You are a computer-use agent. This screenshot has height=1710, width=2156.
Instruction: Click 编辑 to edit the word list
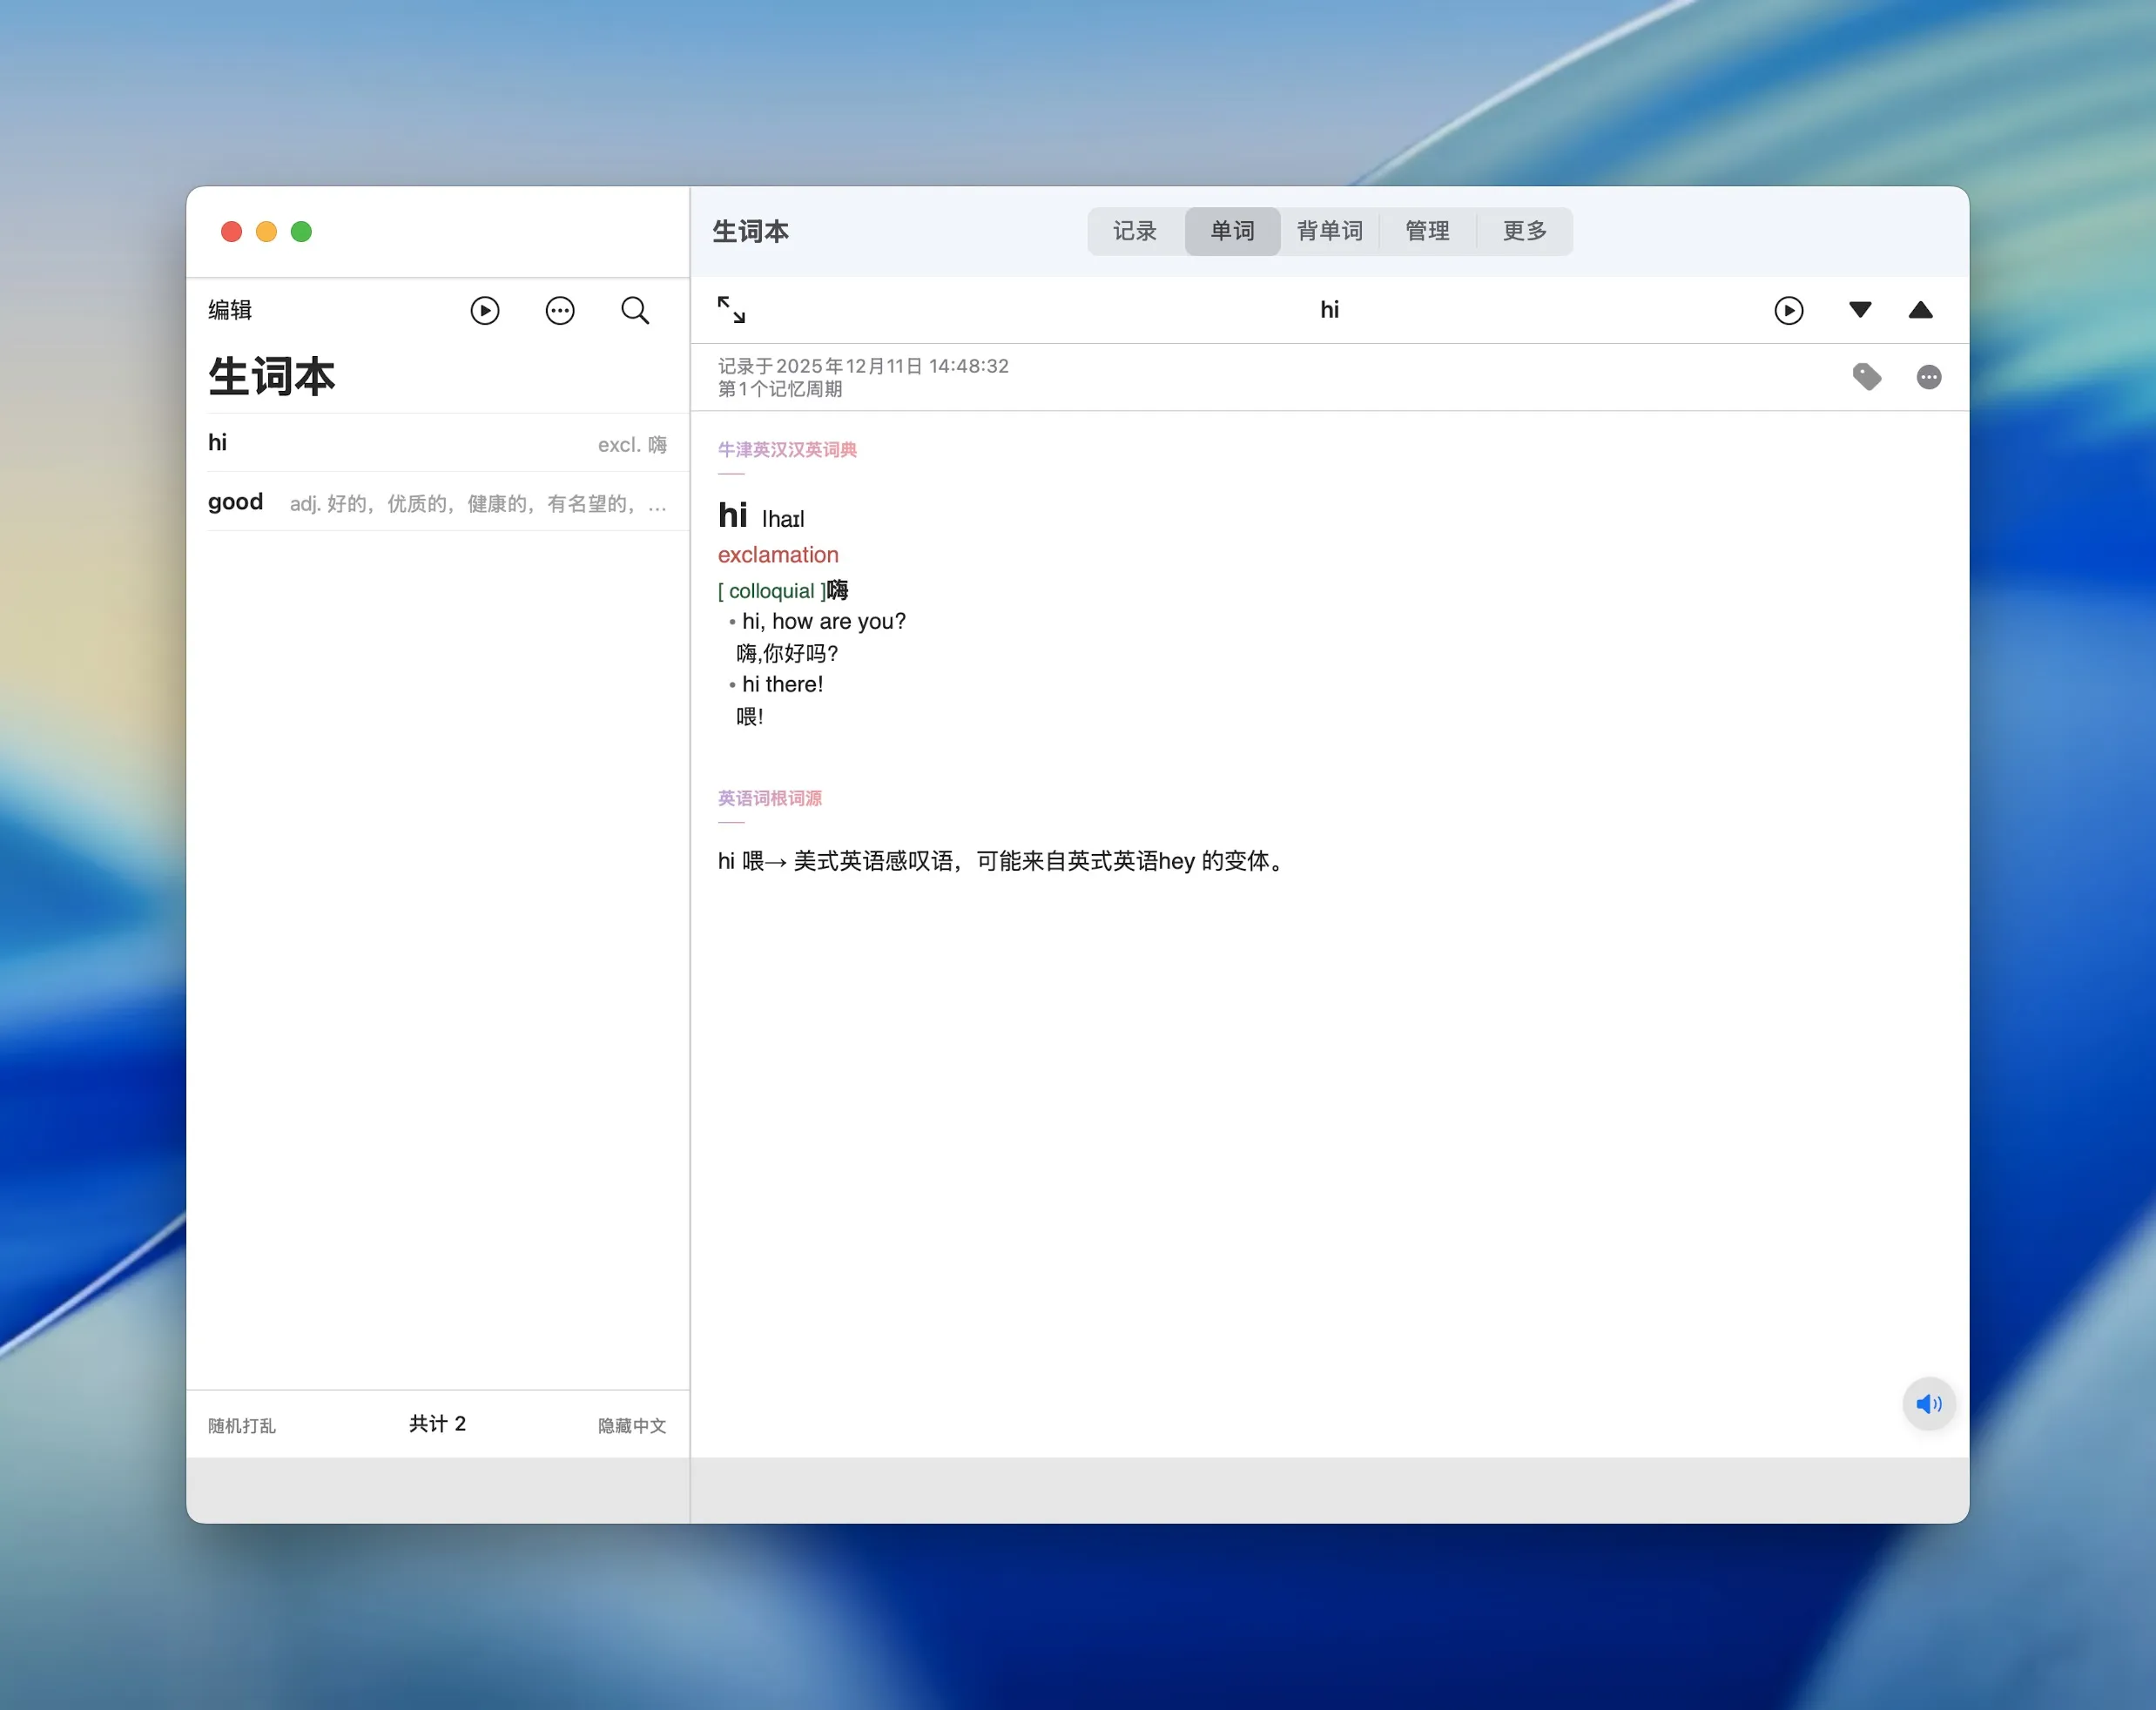point(229,310)
